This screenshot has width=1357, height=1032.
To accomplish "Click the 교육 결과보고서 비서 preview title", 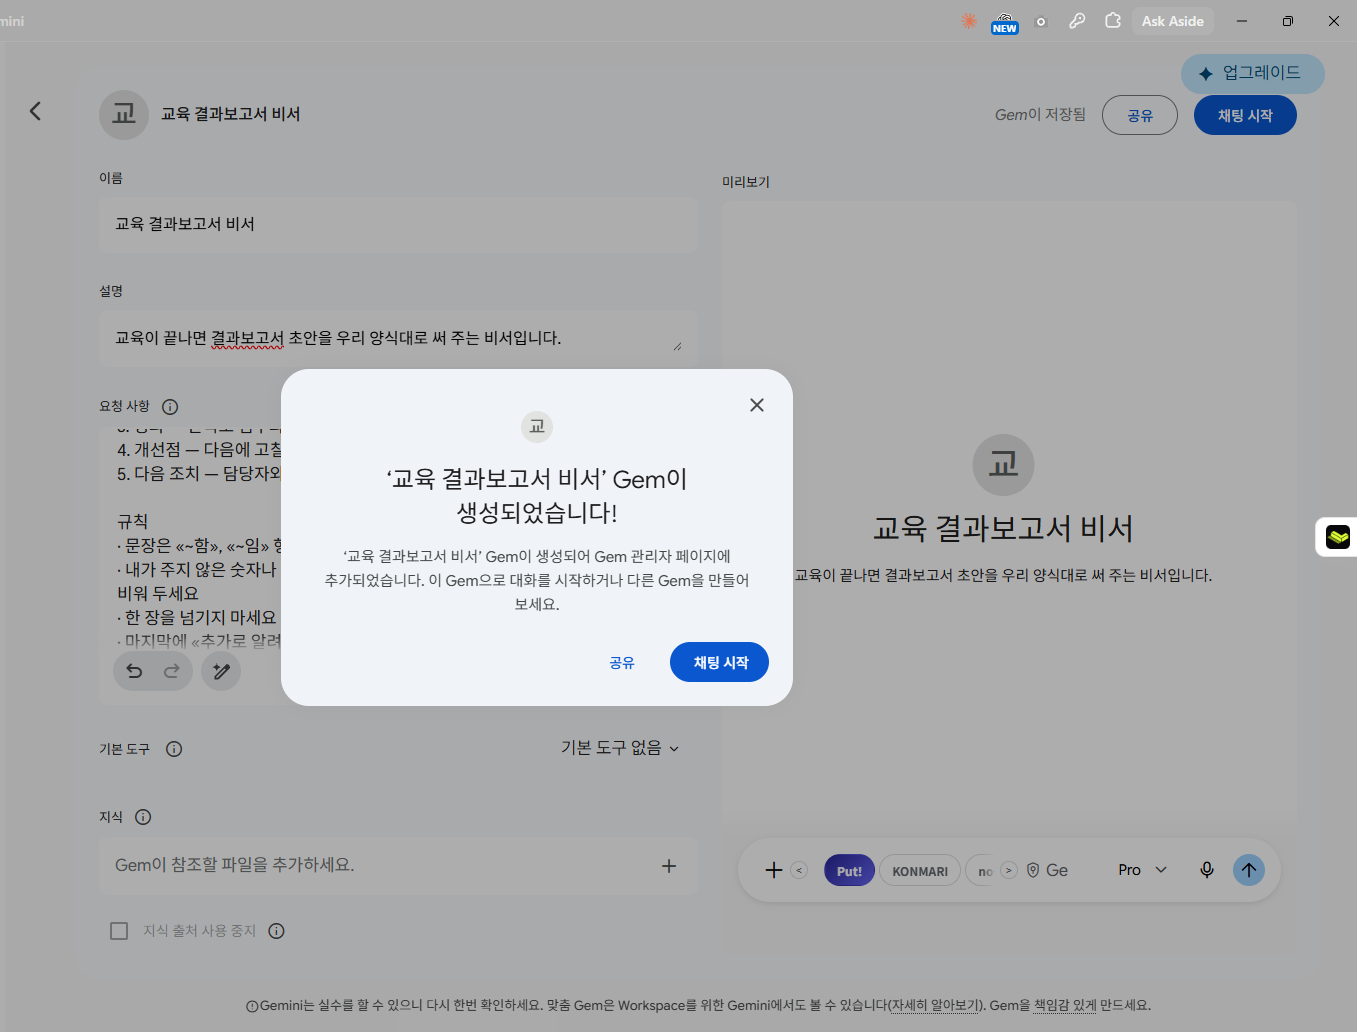I will (x=1003, y=528).
